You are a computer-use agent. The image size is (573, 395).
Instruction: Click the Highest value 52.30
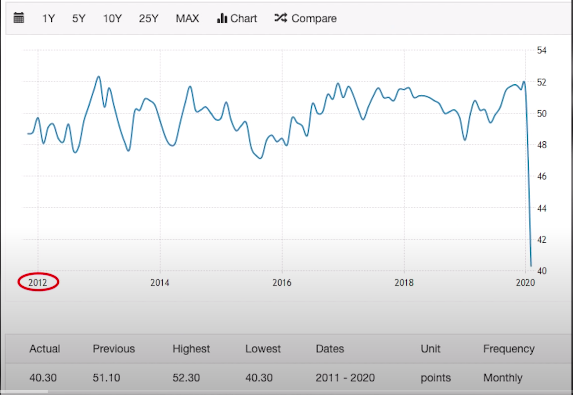(x=186, y=377)
